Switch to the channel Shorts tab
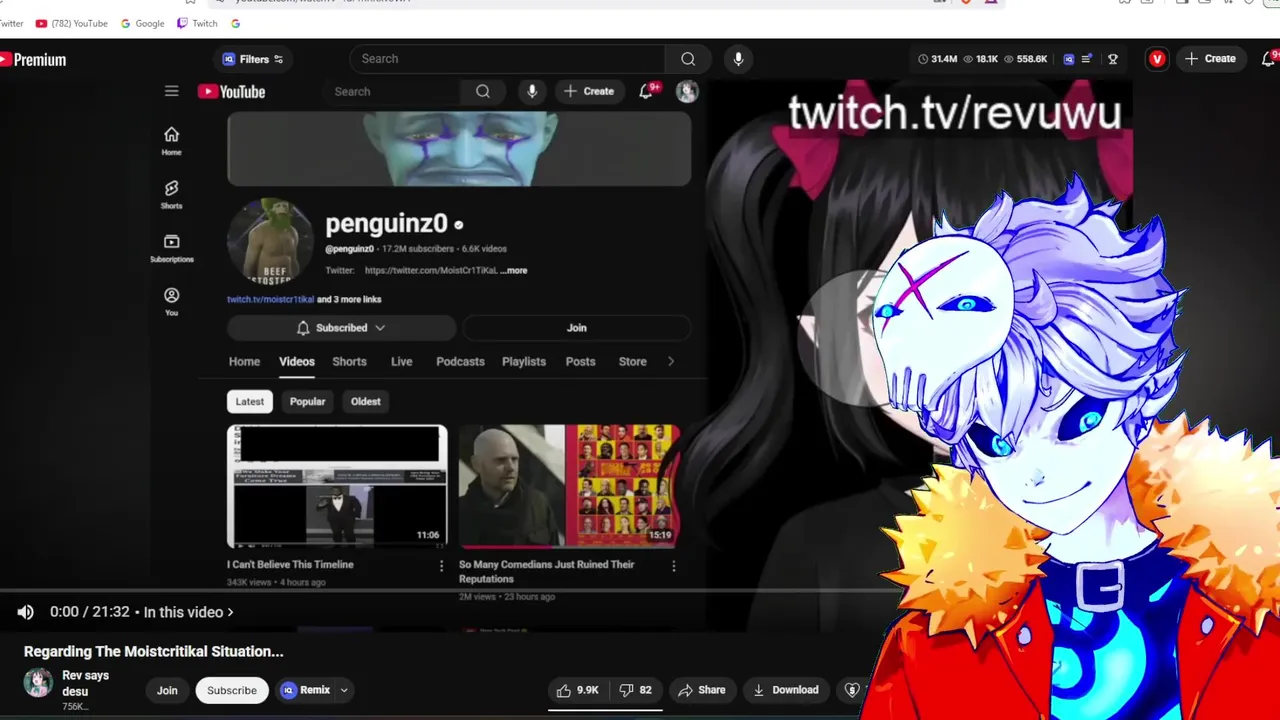1280x720 pixels. [349, 361]
